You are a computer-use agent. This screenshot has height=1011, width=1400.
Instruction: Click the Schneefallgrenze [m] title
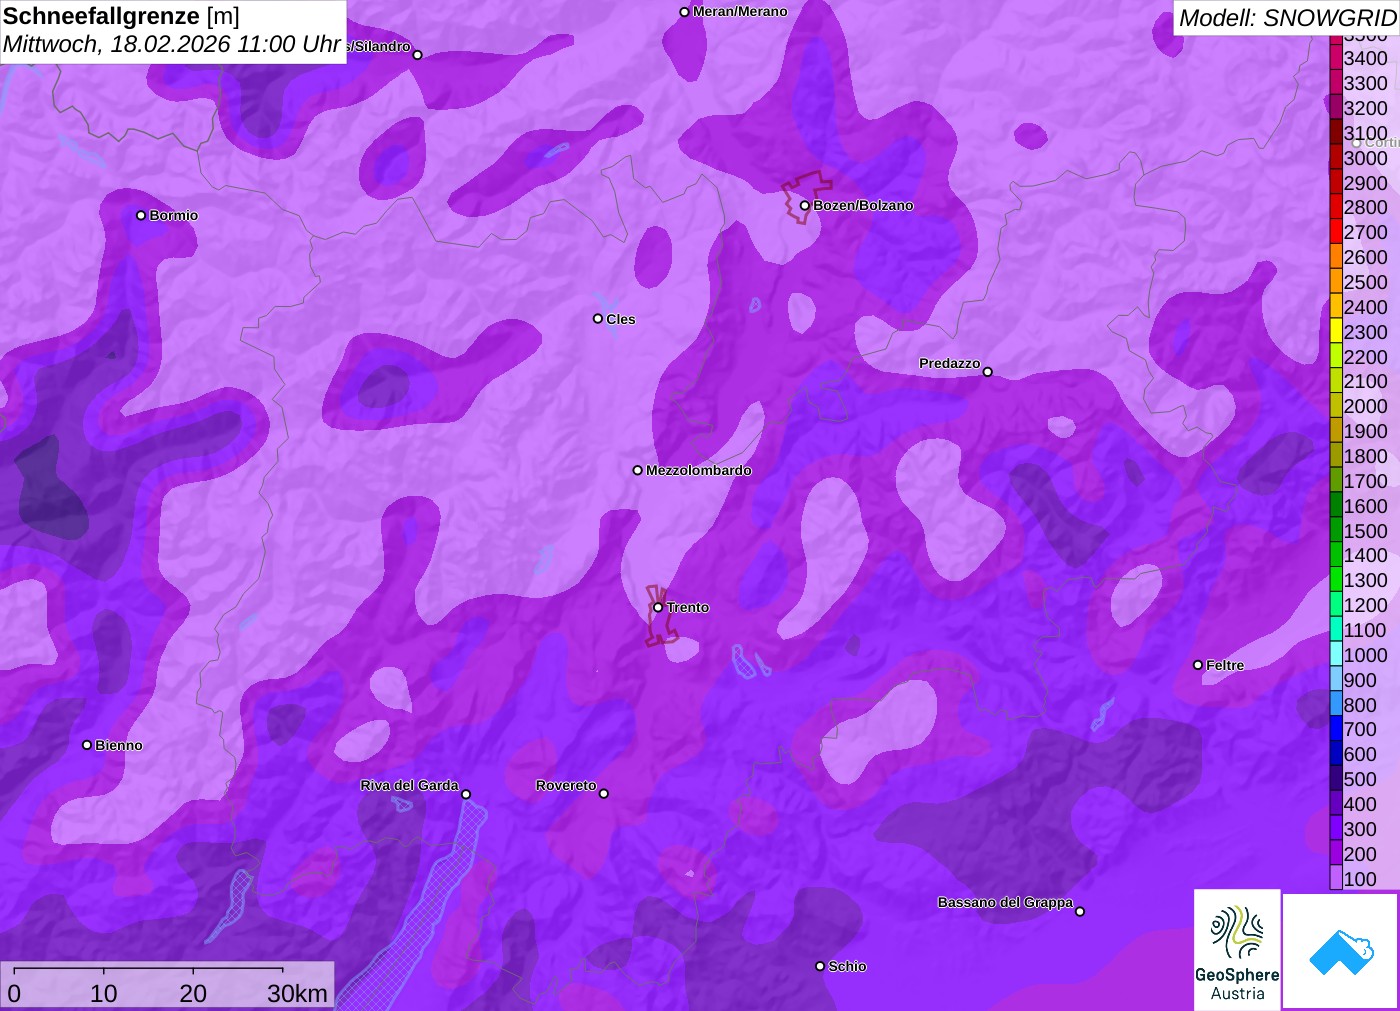[x=121, y=16]
